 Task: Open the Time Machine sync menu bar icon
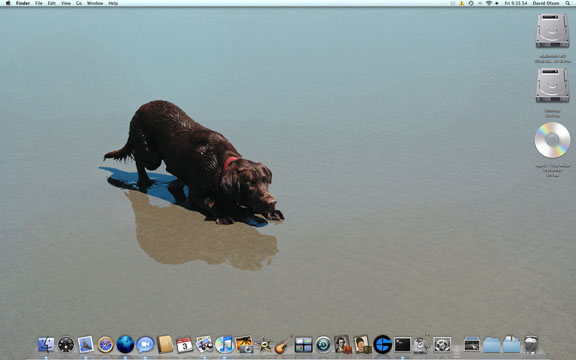click(471, 3)
